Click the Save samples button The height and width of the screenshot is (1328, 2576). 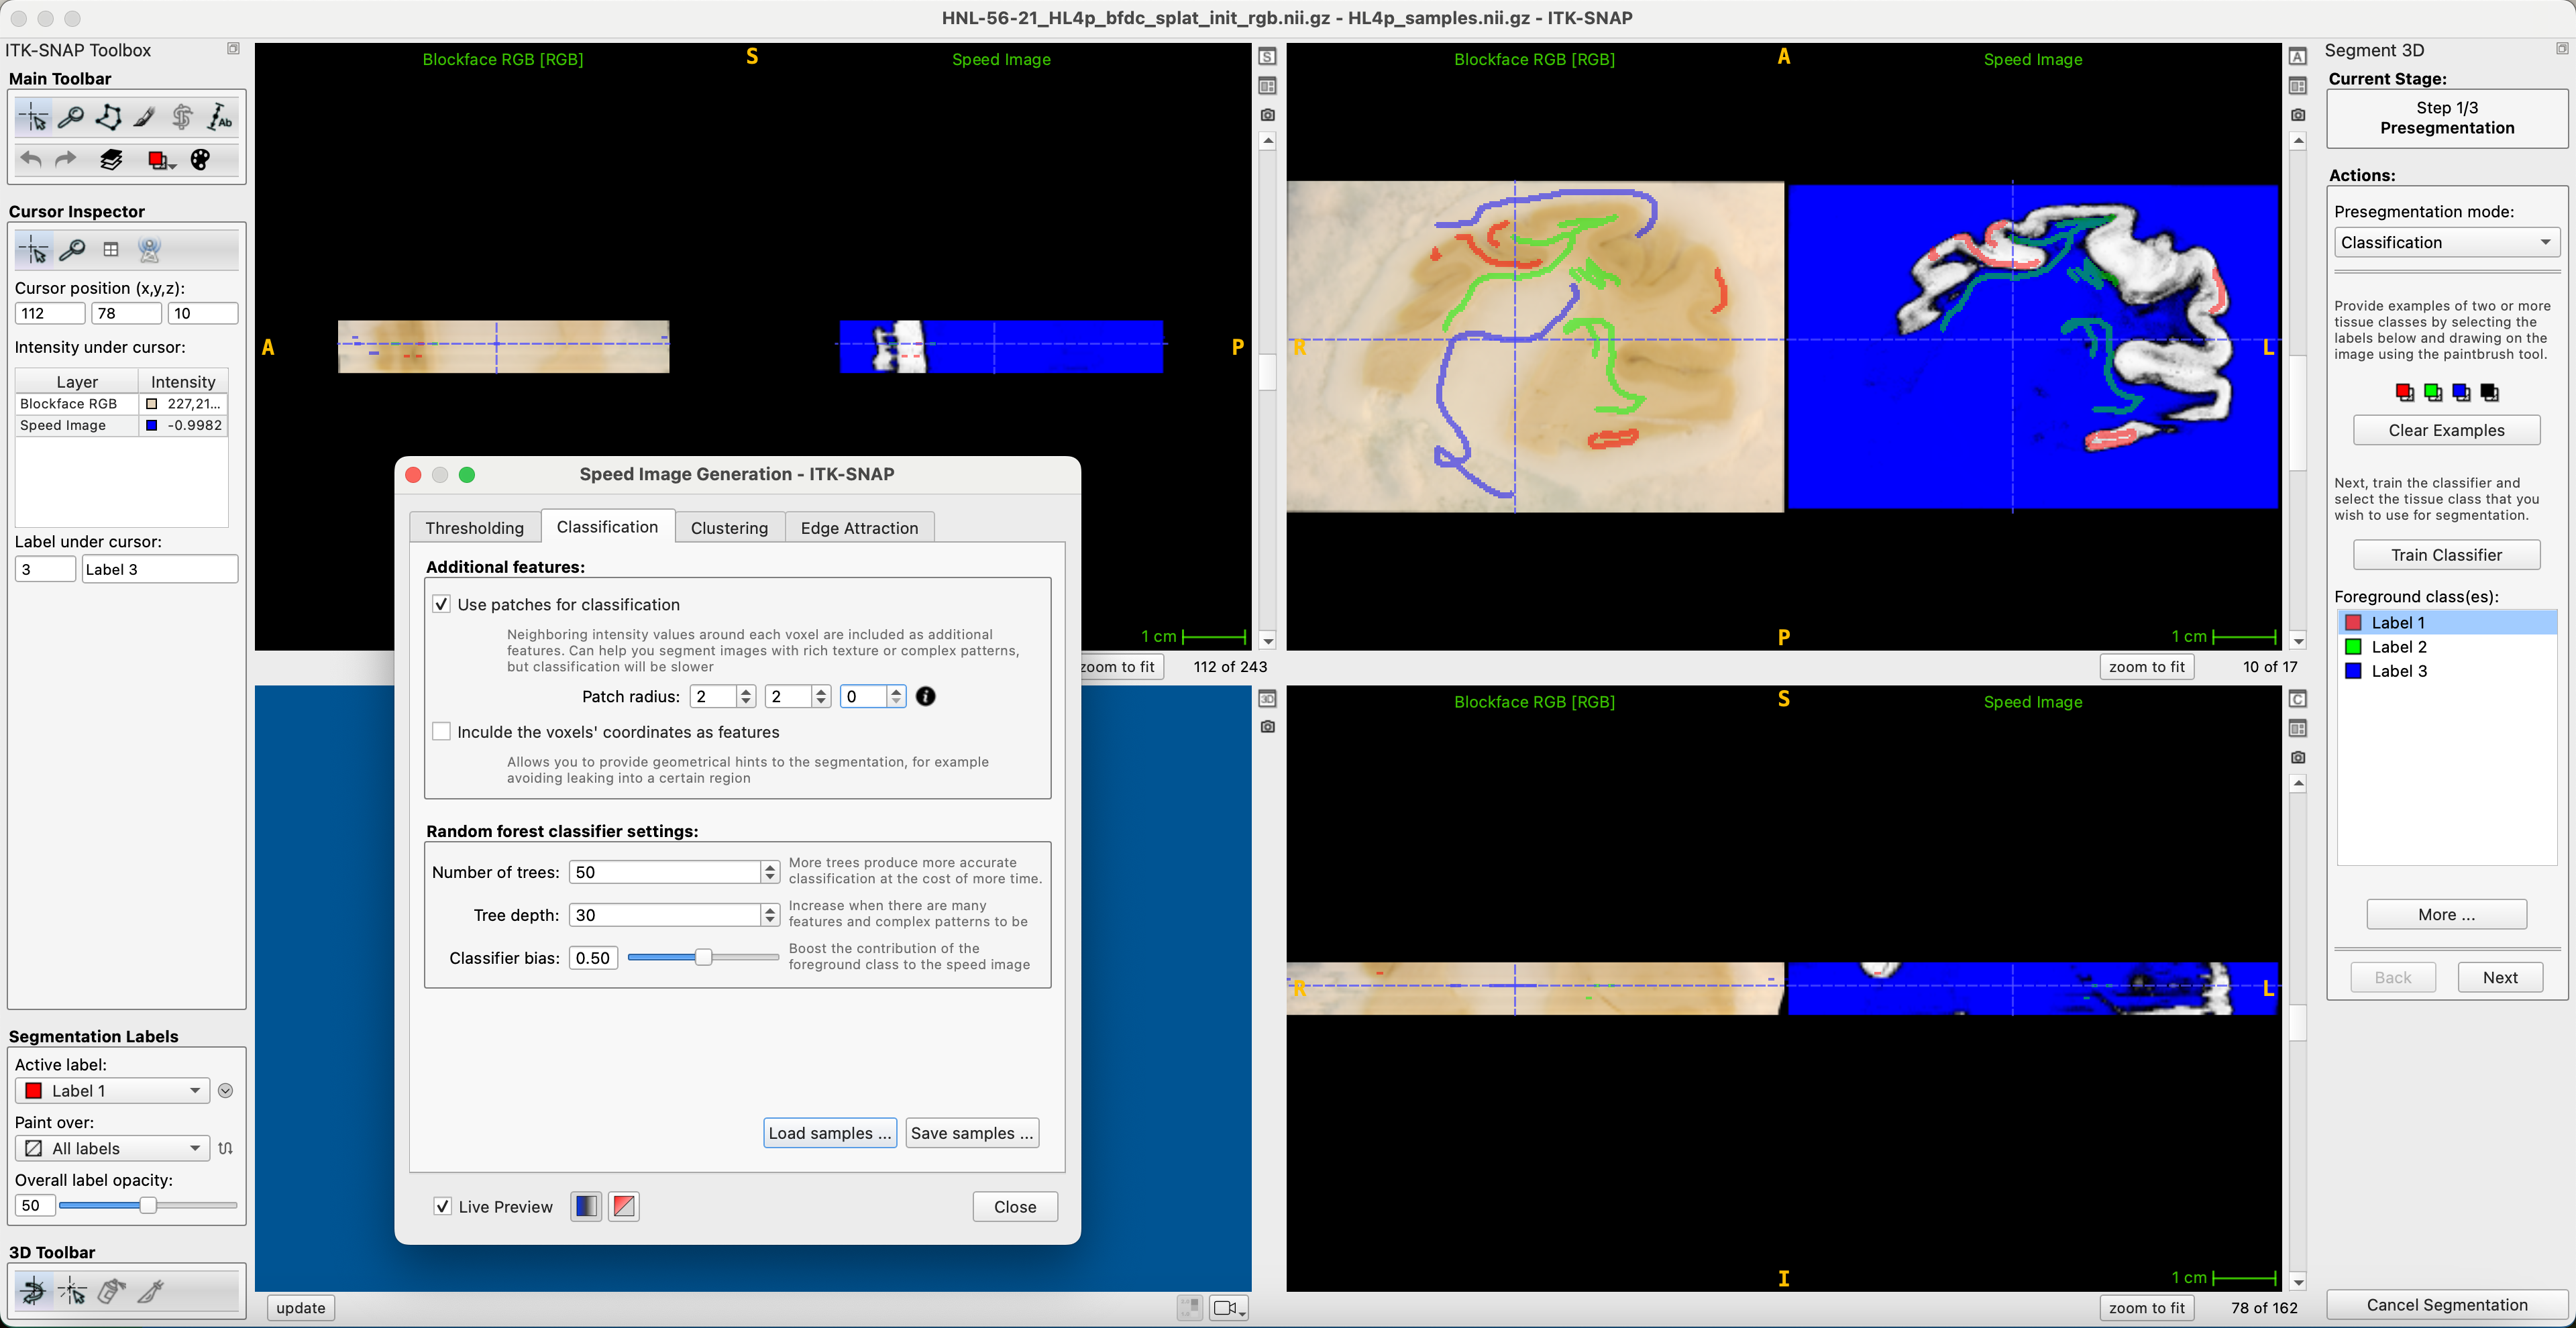(972, 1133)
